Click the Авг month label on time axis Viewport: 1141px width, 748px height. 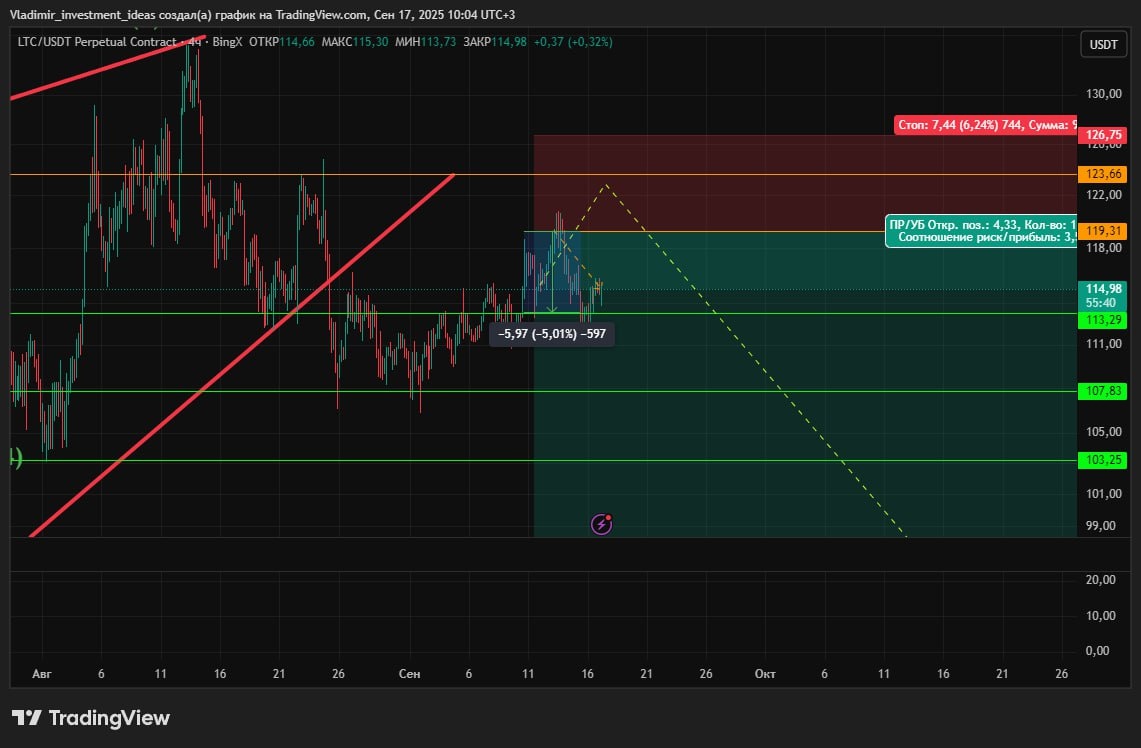[x=42, y=674]
